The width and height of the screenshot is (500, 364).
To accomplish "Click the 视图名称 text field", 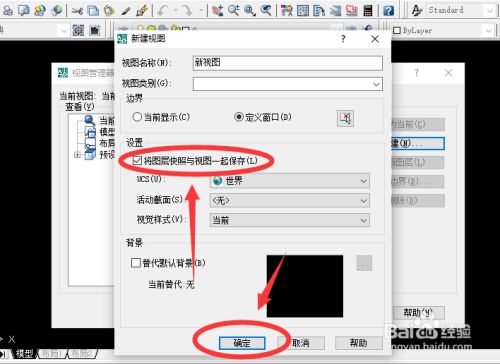I will pyautogui.click(x=288, y=63).
